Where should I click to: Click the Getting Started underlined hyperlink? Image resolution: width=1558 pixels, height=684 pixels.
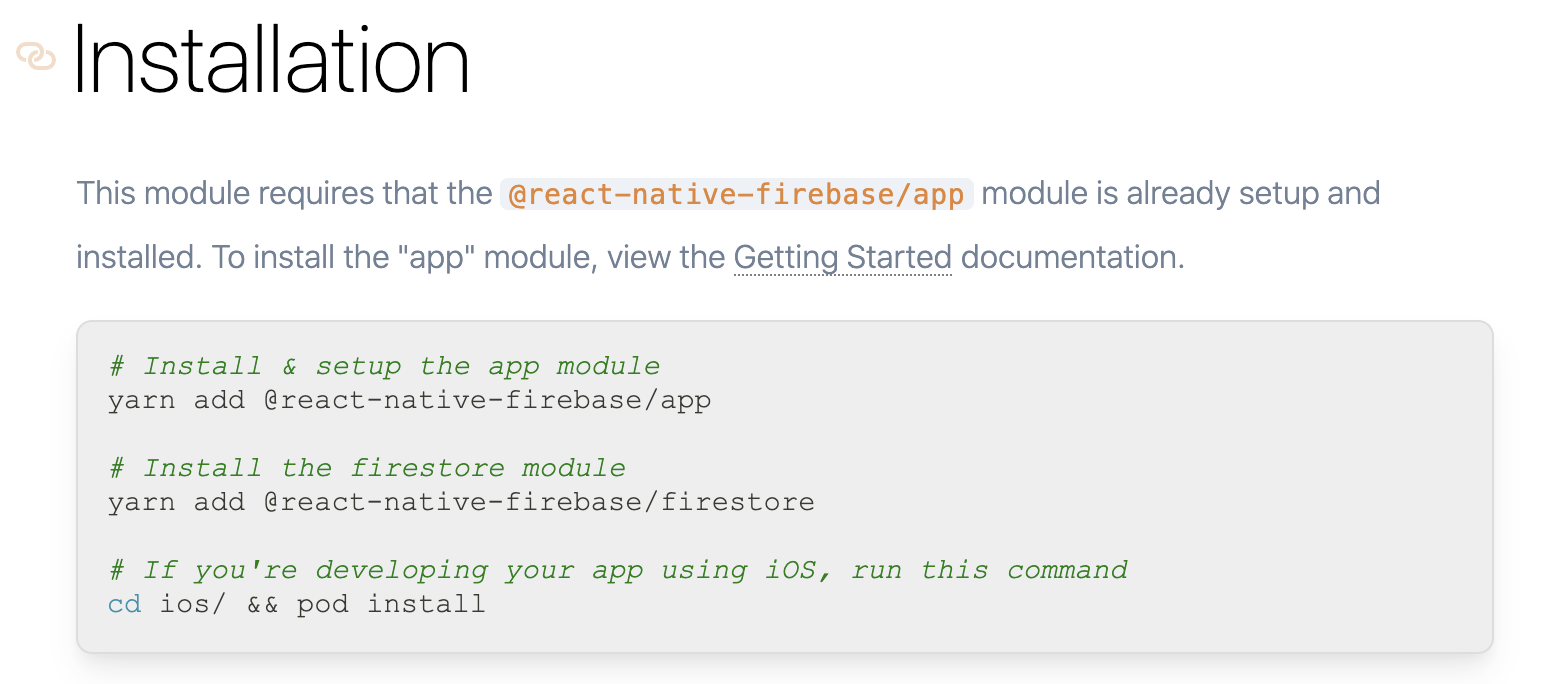click(841, 257)
